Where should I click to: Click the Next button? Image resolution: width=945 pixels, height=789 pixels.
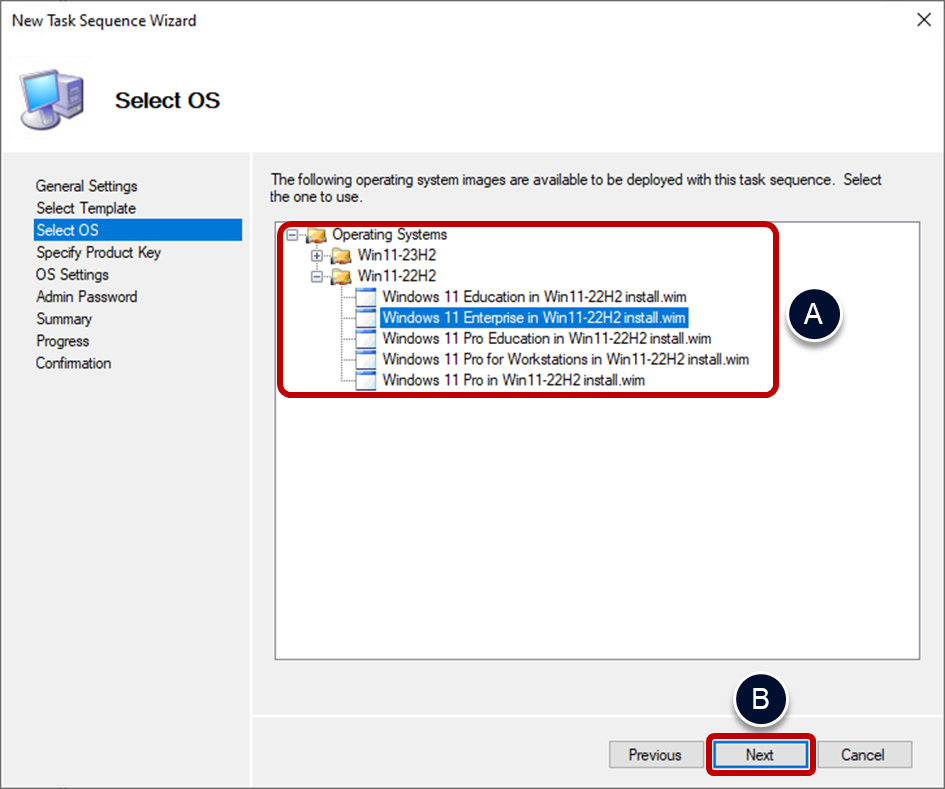pos(760,755)
